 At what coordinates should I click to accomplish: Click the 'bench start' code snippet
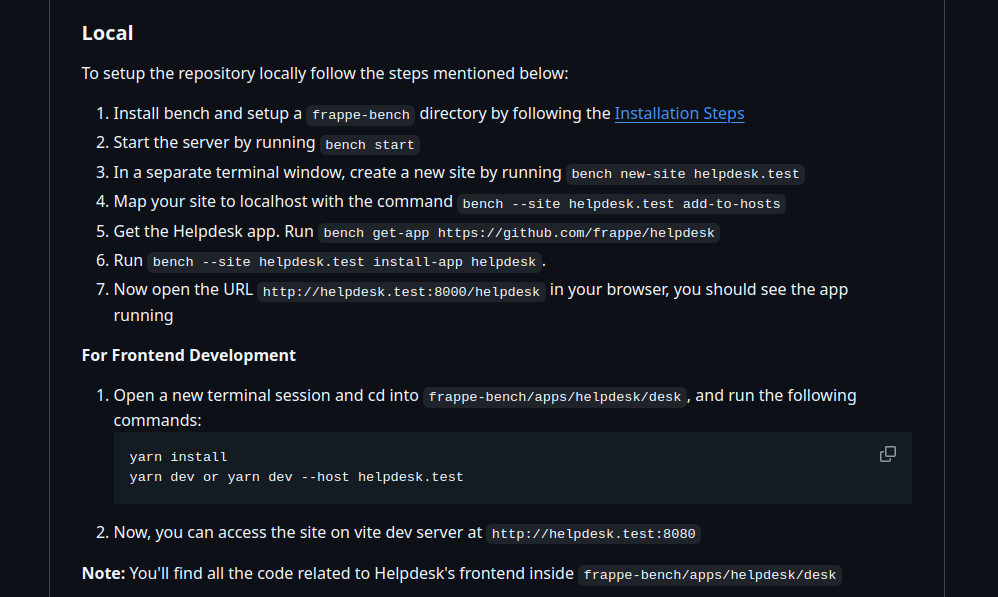[x=370, y=144]
